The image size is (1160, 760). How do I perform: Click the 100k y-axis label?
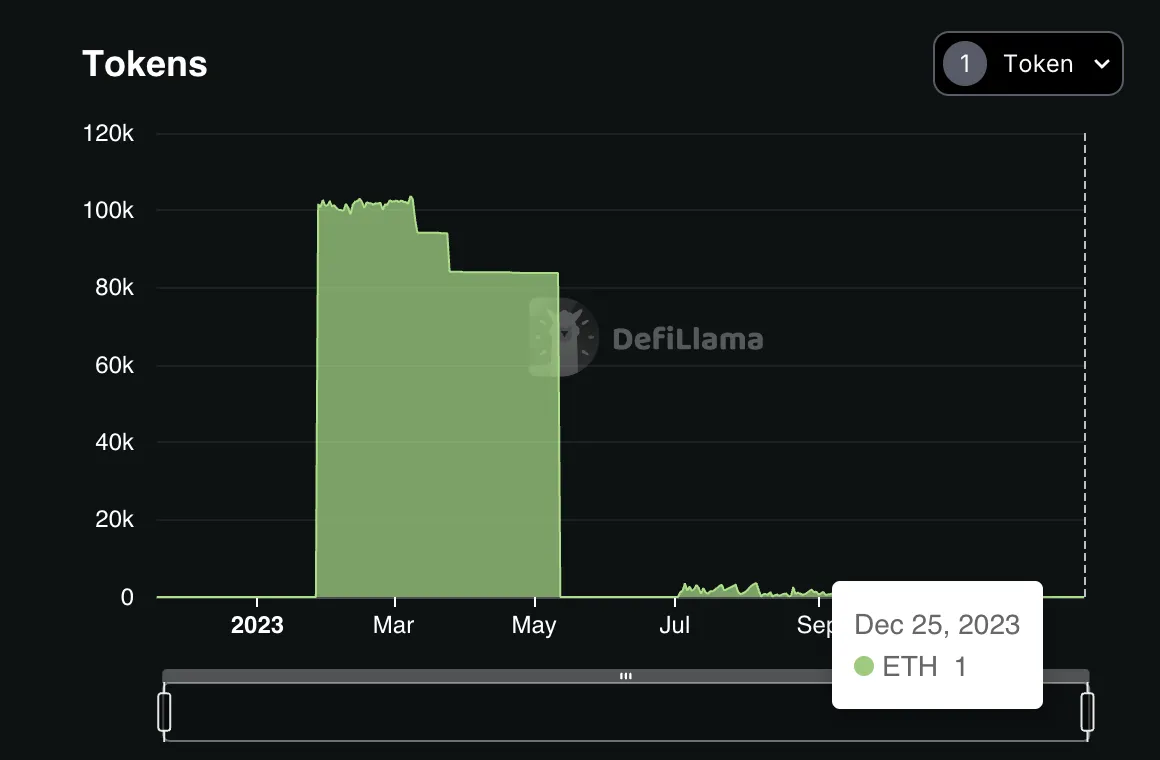[108, 211]
